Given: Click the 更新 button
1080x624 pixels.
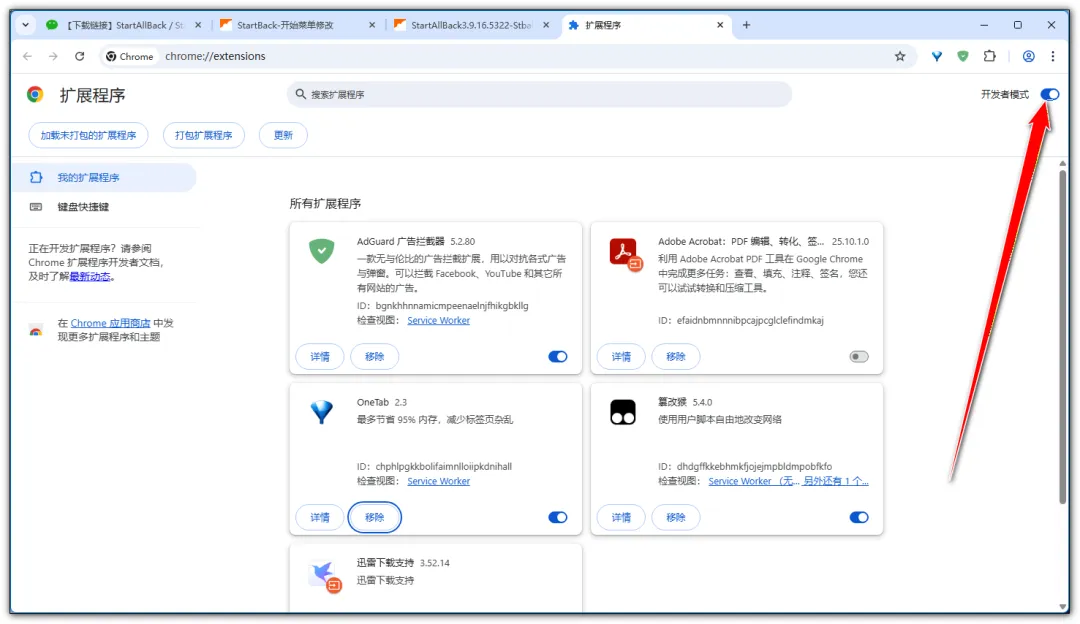Looking at the screenshot, I should tap(283, 135).
